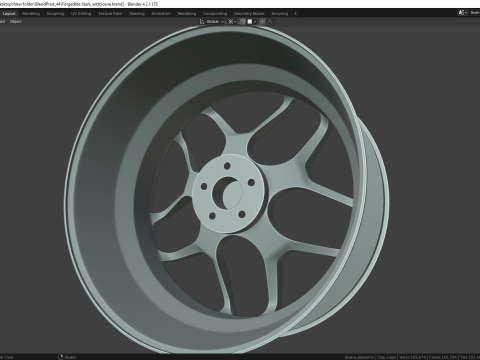Open the Animation workspace tab
This screenshot has width=480, height=360.
pos(161,14)
